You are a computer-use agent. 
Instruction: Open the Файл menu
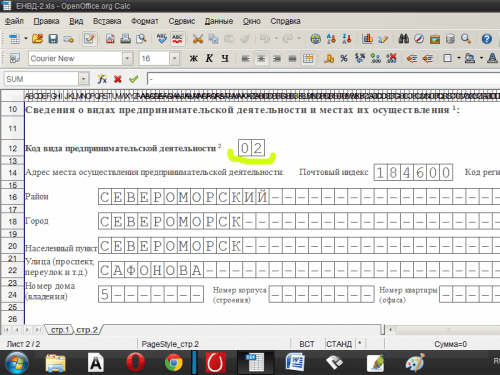coord(14,21)
